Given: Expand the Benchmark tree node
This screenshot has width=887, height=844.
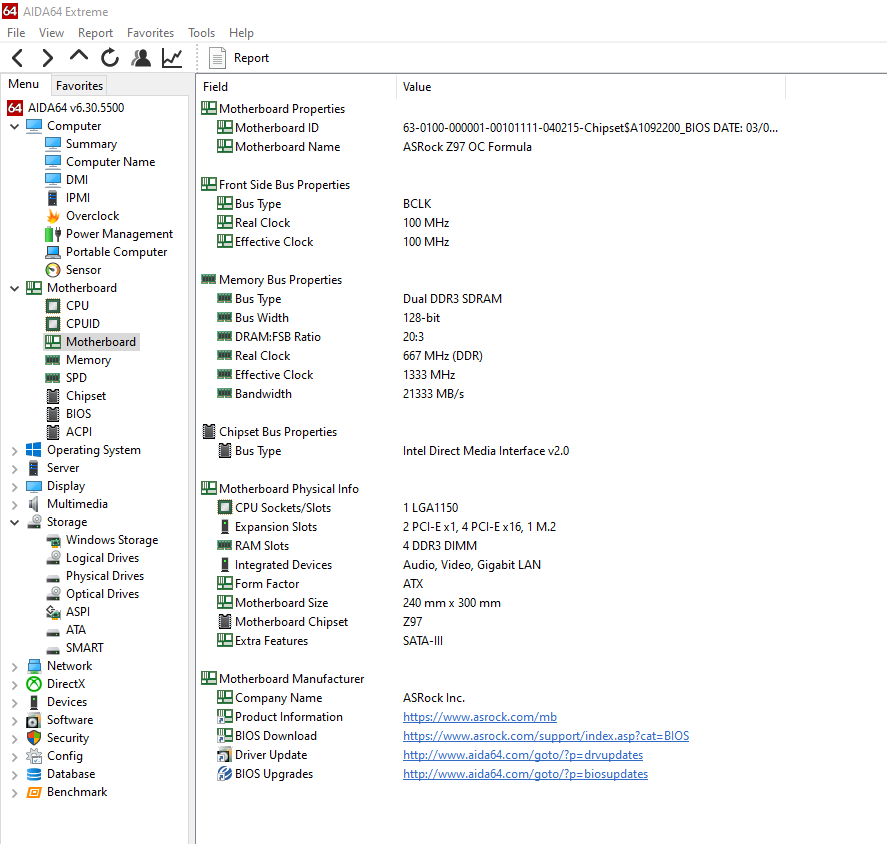Looking at the screenshot, I should click(x=15, y=793).
